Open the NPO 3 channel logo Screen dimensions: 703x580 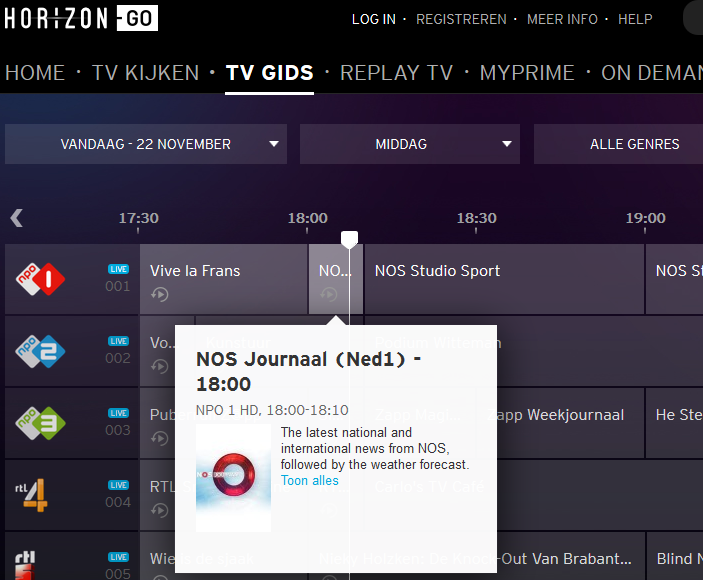click(40, 423)
